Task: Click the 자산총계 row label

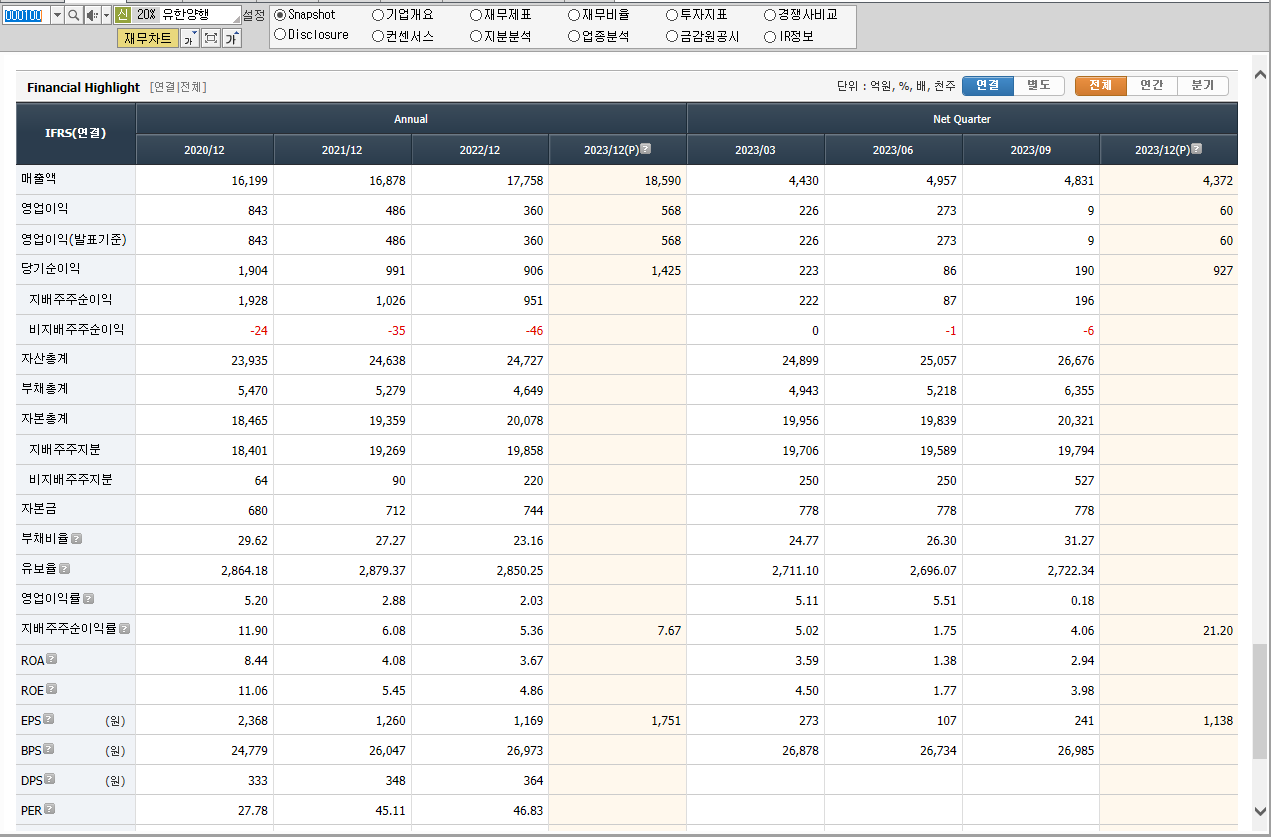Action: click(x=45, y=358)
